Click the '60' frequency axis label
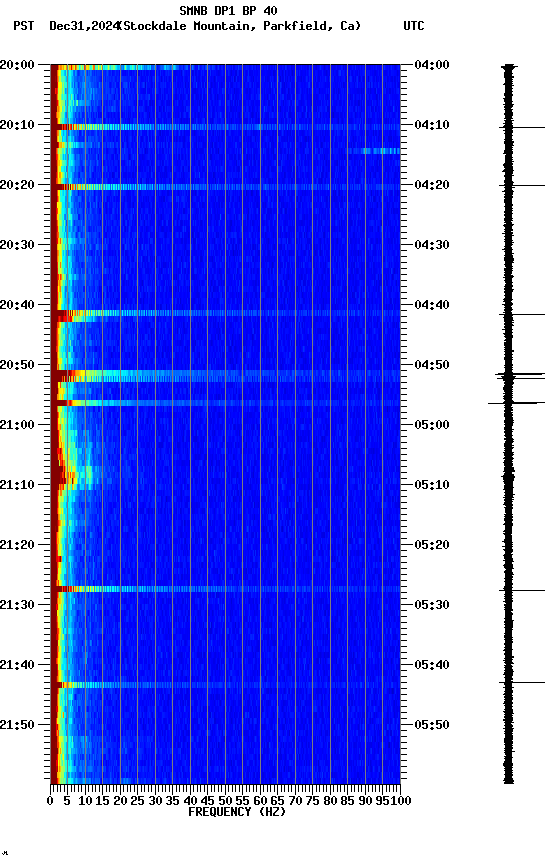 click(x=260, y=801)
